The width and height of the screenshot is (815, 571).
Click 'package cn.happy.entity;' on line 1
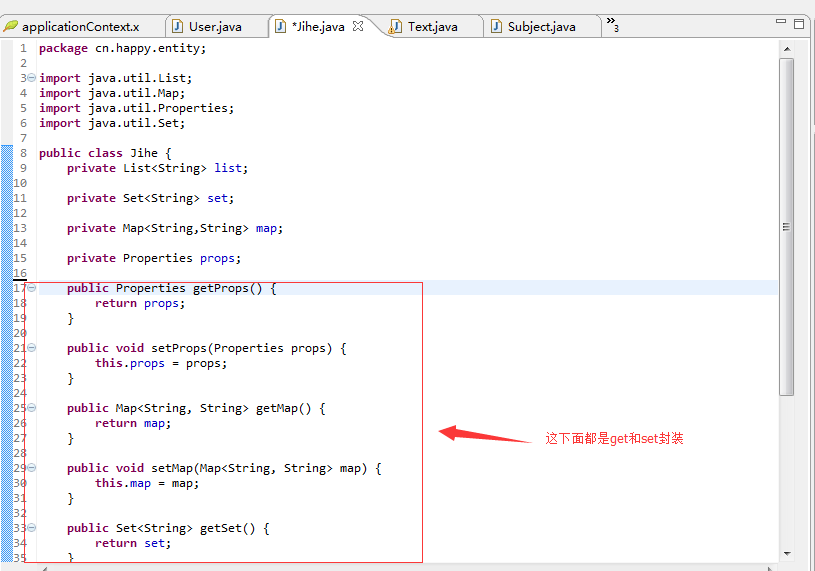(x=123, y=48)
